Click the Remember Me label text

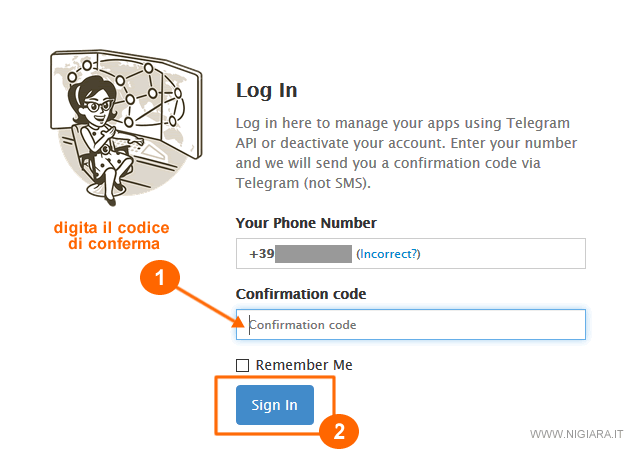point(304,365)
